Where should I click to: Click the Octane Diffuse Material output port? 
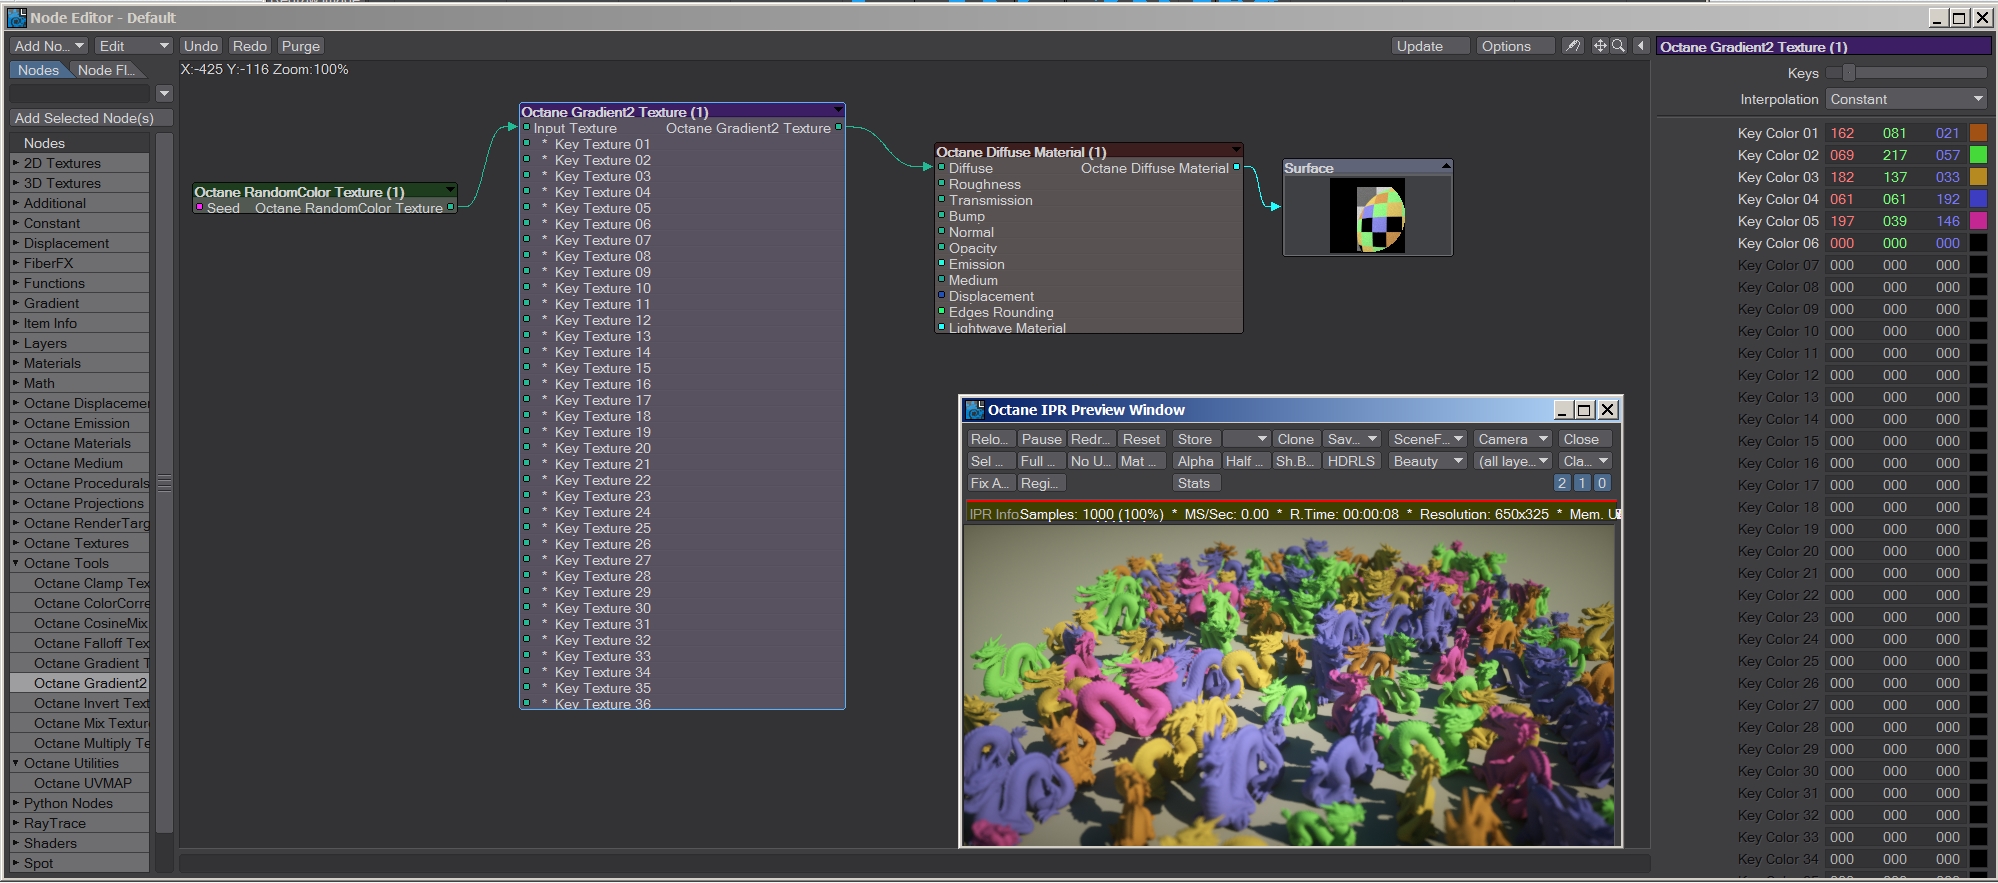click(x=1236, y=167)
